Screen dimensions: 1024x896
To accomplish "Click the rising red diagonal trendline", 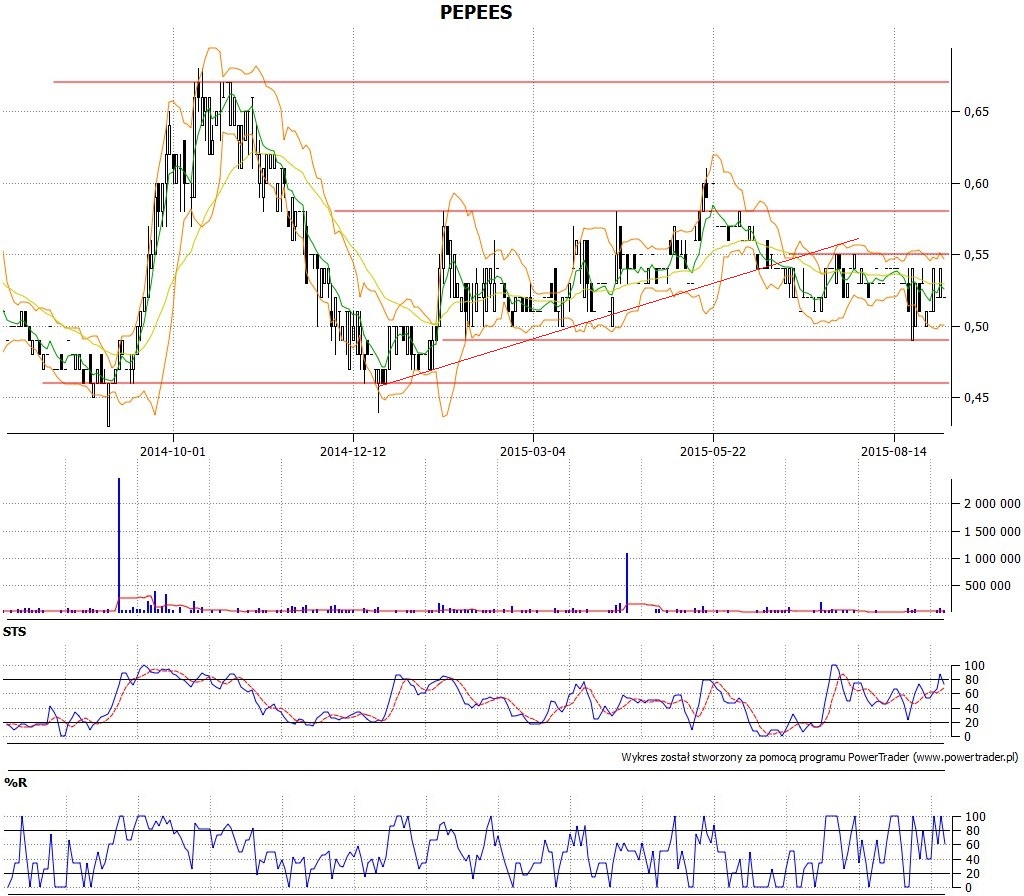I will pyautogui.click(x=618, y=311).
